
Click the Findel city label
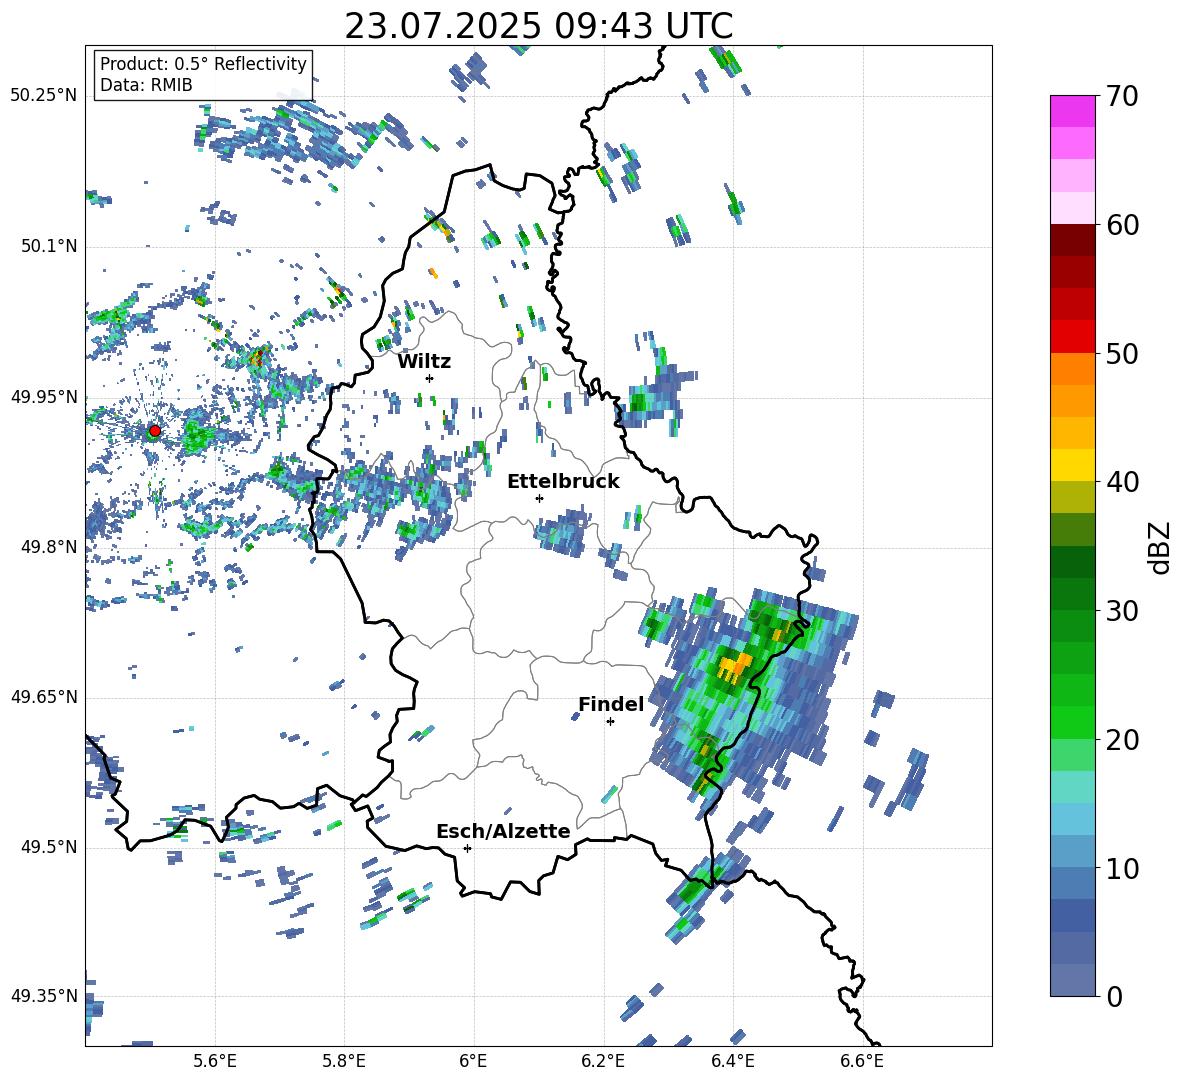coord(611,704)
